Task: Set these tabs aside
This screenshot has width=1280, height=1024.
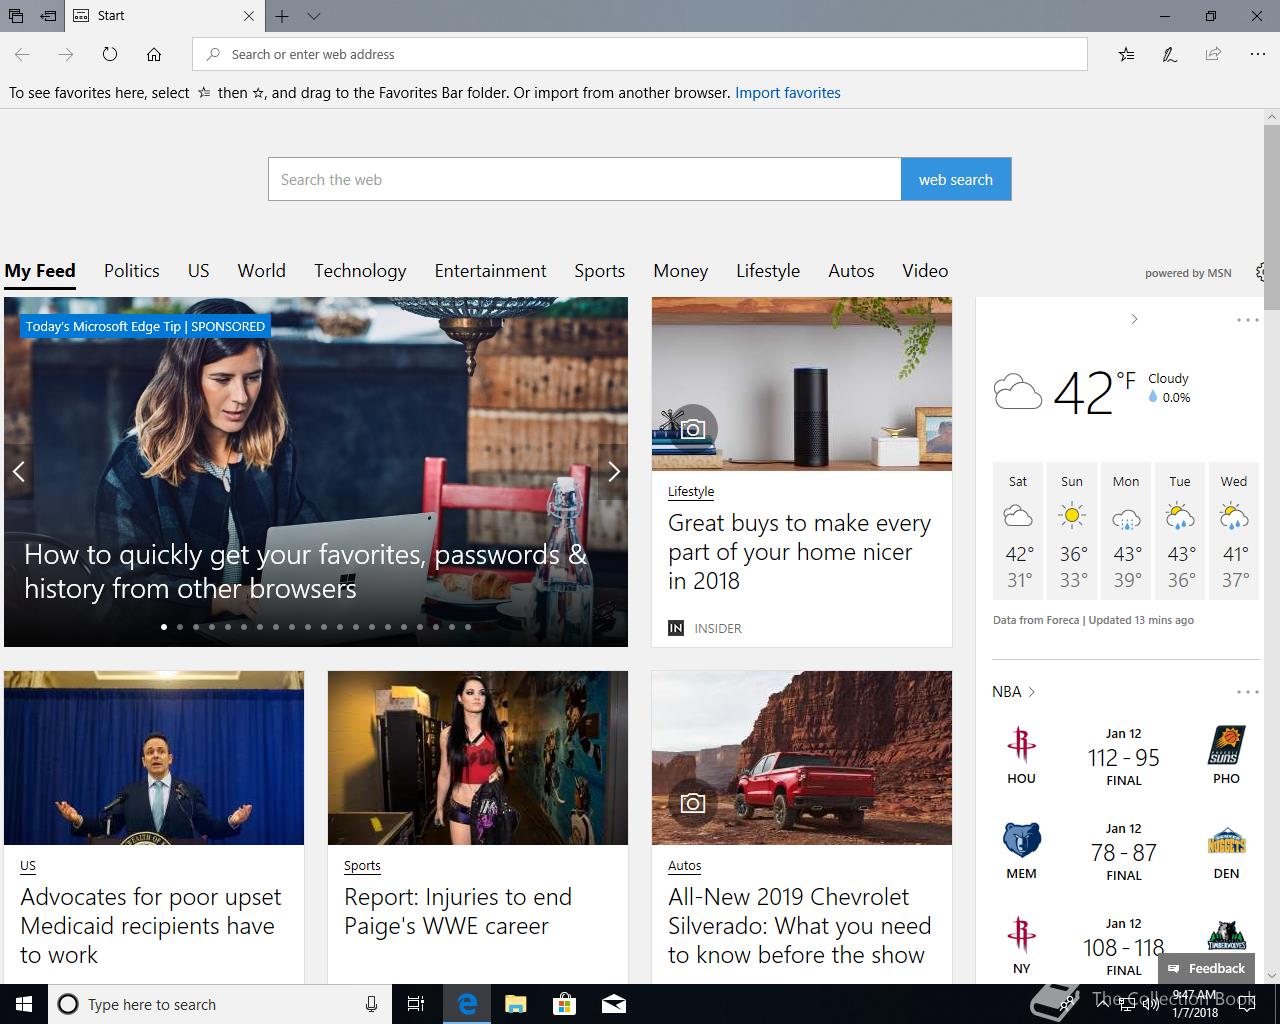Action: (47, 16)
